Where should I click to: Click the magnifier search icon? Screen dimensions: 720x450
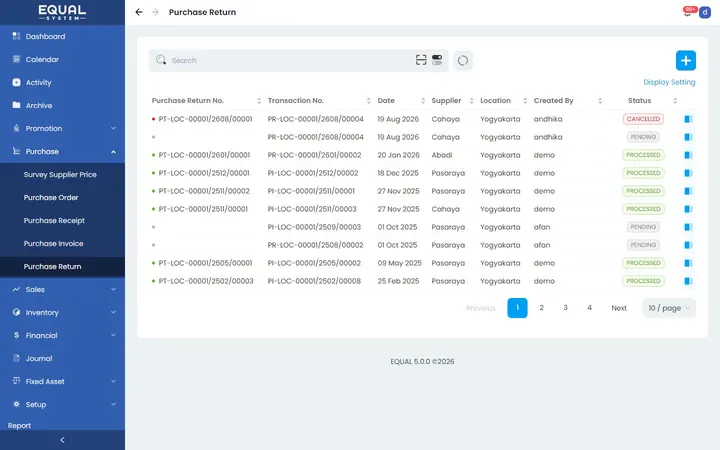point(161,60)
